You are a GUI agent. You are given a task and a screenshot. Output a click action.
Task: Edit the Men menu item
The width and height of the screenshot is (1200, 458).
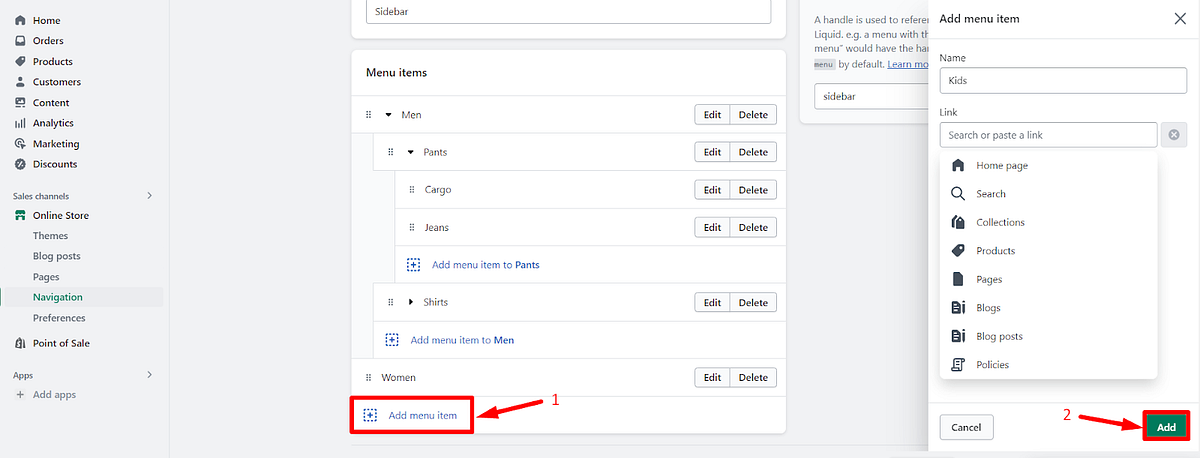pos(712,115)
